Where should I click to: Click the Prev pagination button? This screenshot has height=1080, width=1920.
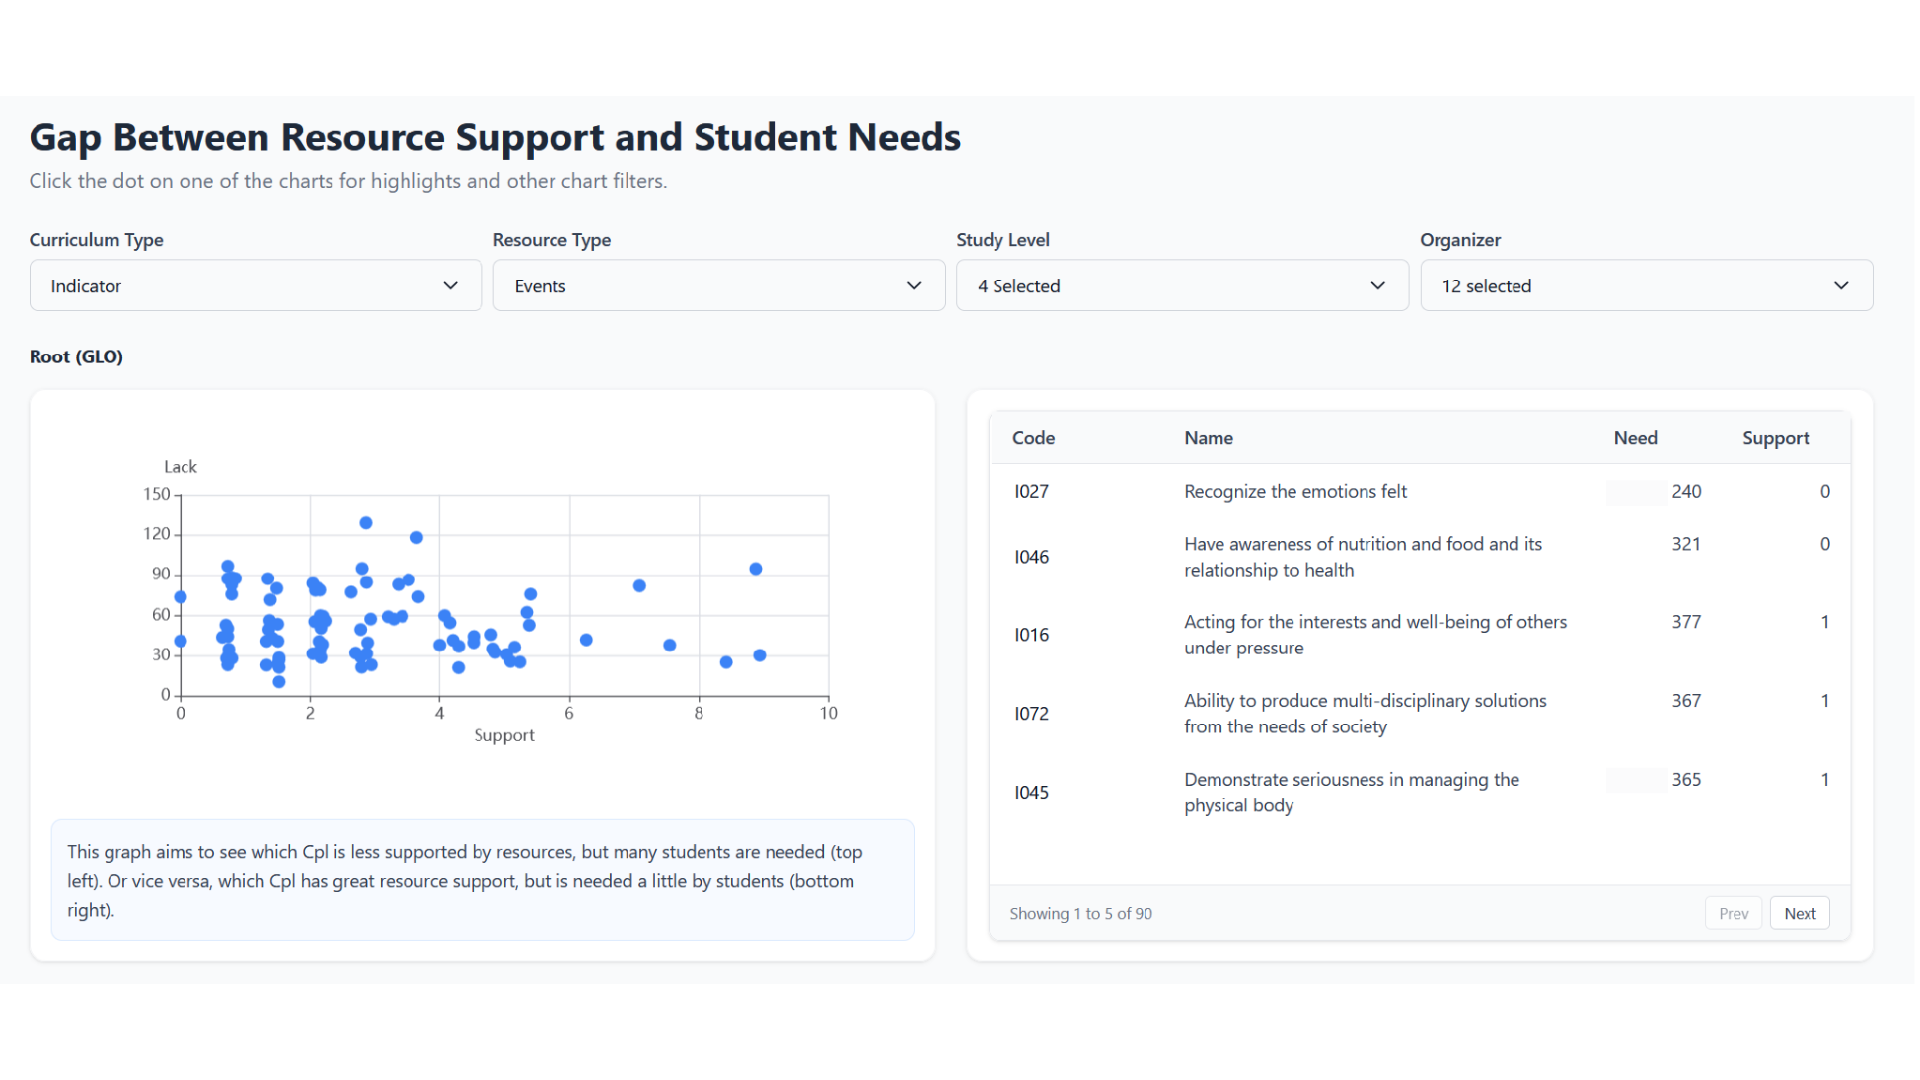[1733, 913]
